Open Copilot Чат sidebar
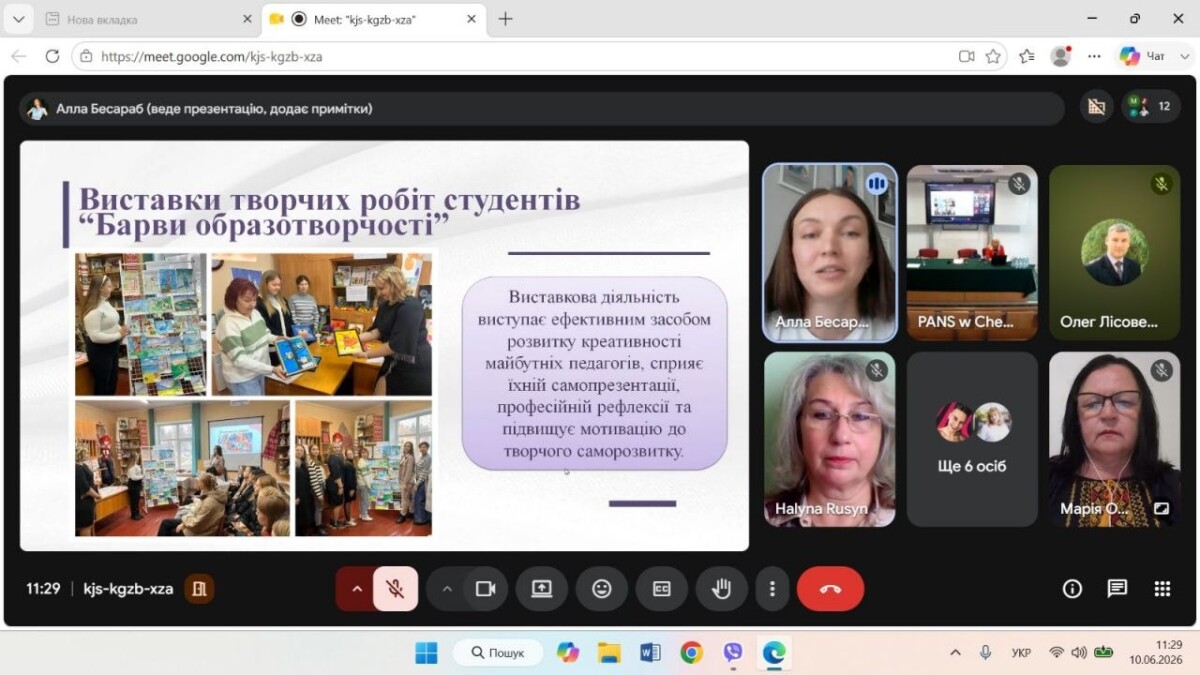 click(x=1144, y=56)
